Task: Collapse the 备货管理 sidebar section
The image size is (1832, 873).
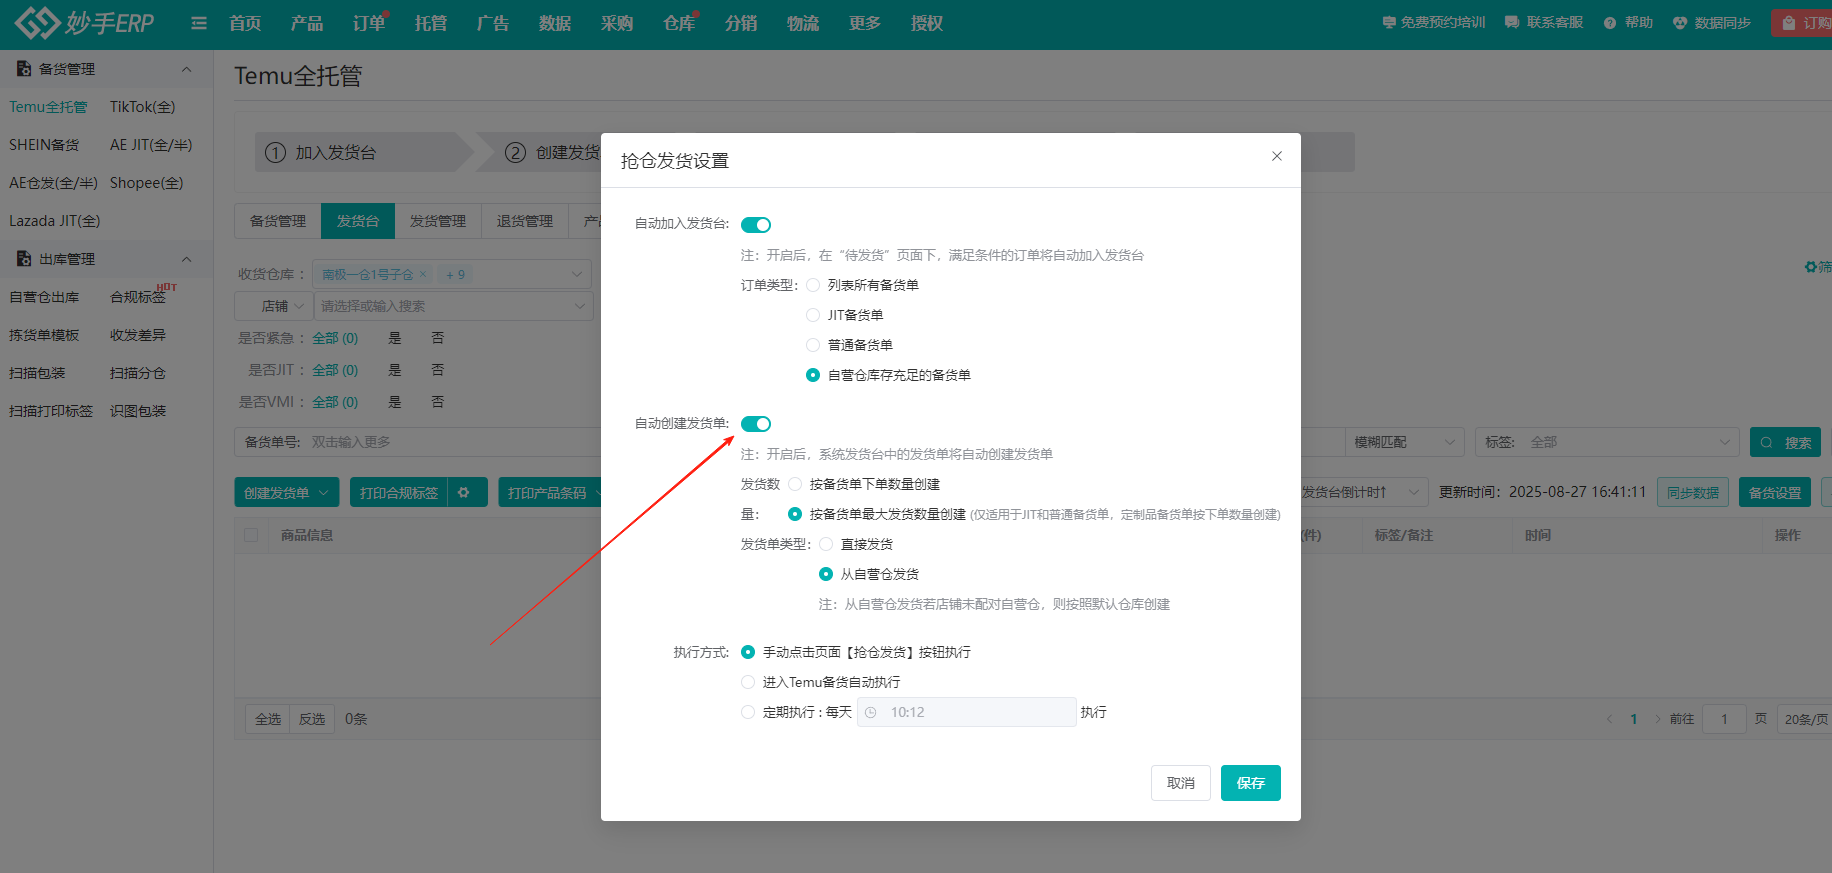Action: (186, 69)
